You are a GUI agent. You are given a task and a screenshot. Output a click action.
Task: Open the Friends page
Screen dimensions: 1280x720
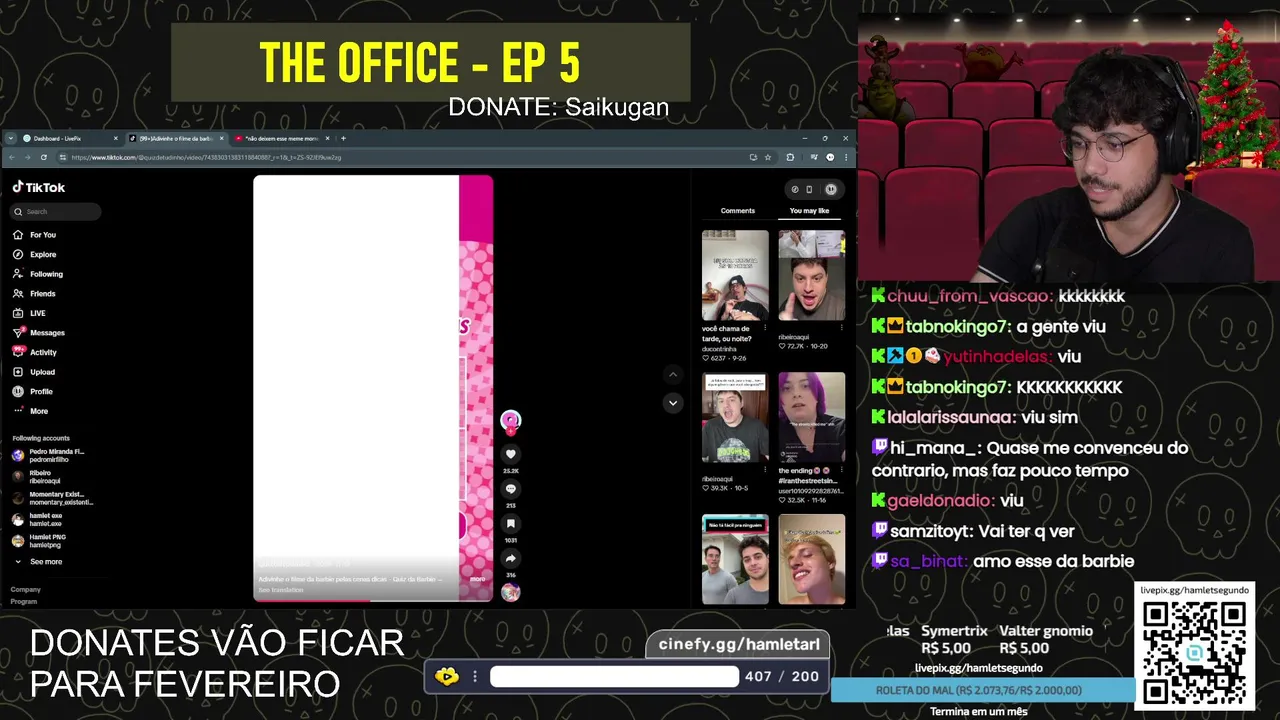[x=35, y=294]
